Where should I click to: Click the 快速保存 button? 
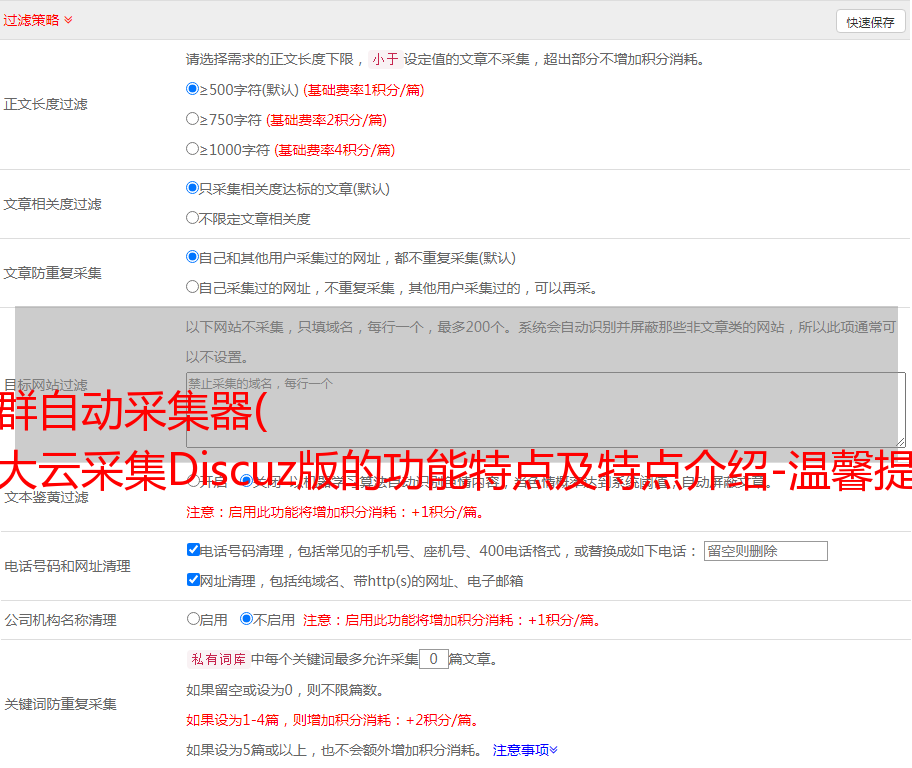(870, 22)
